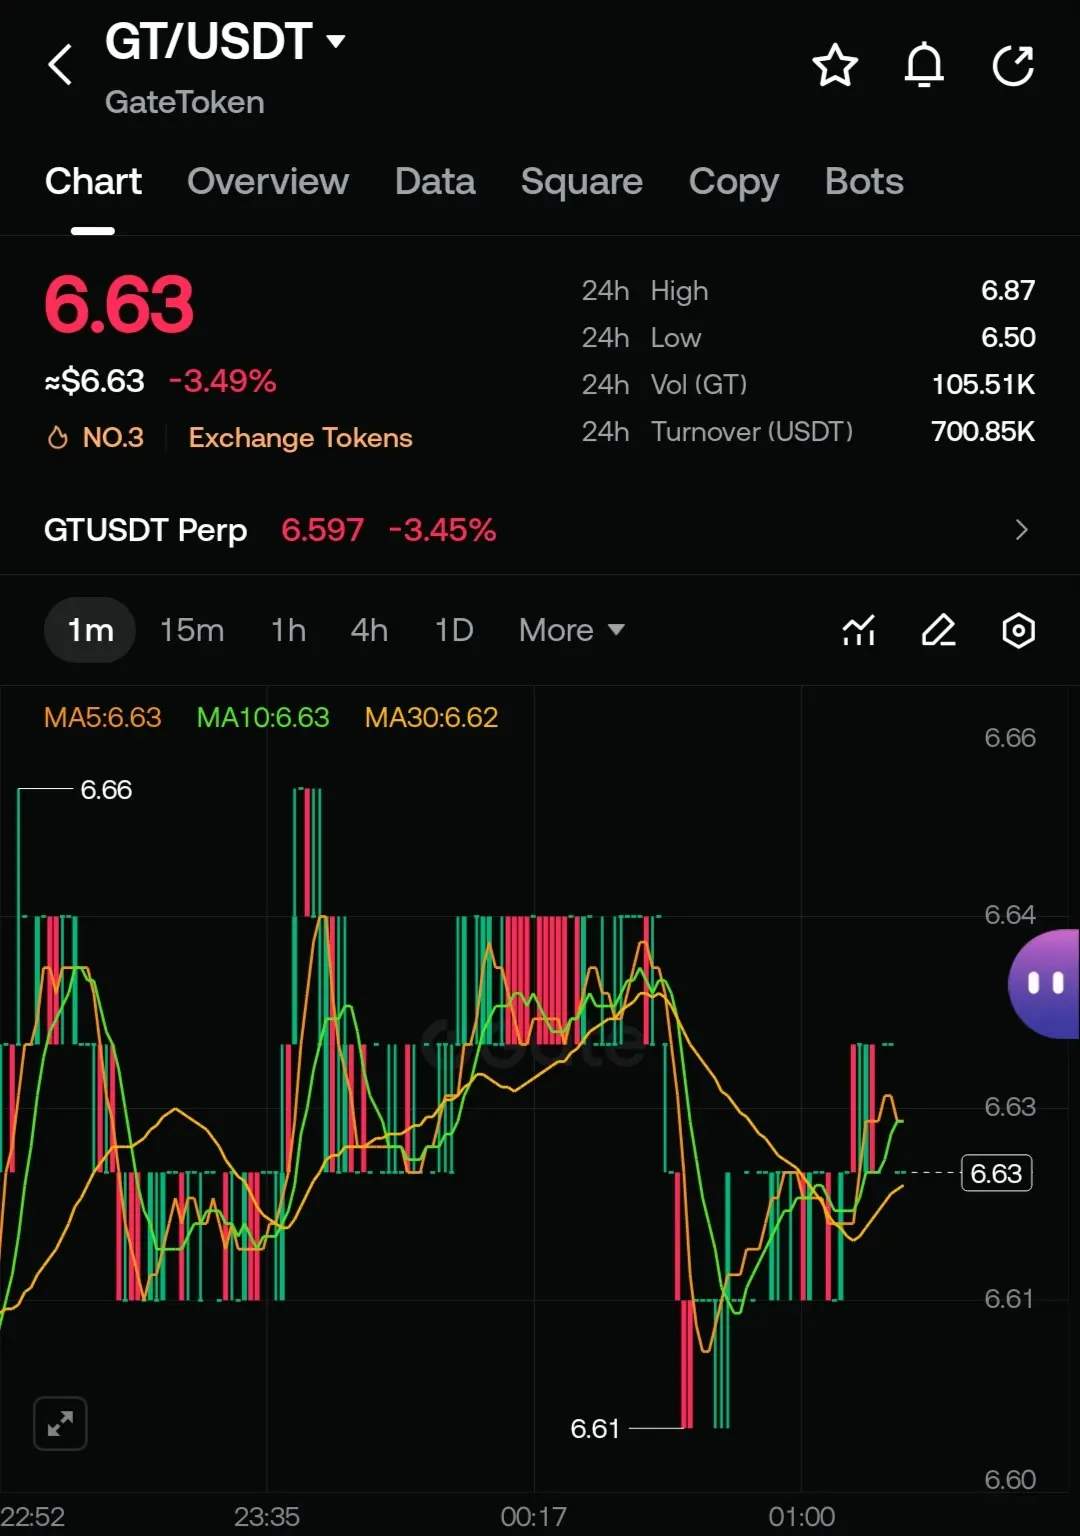The image size is (1080, 1536).
Task: Open chart settings hexagon icon
Action: [x=1018, y=630]
